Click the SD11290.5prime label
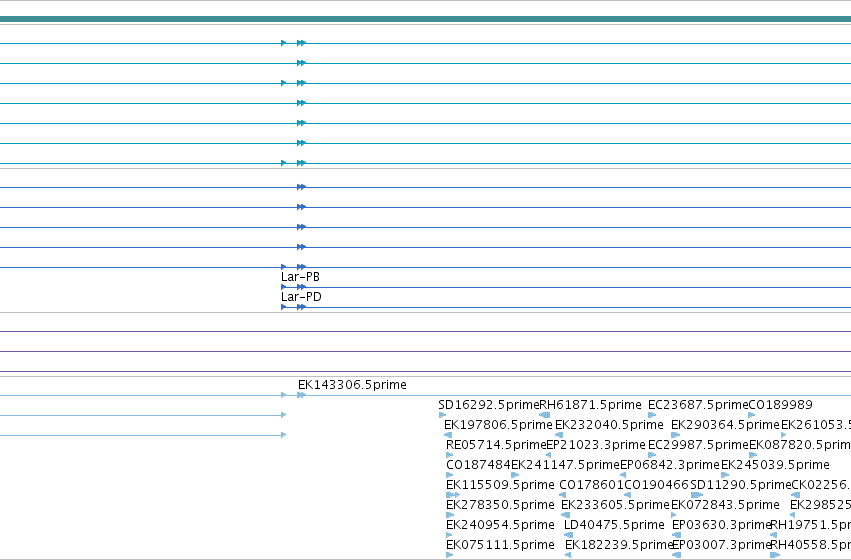This screenshot has width=851, height=560. [741, 485]
